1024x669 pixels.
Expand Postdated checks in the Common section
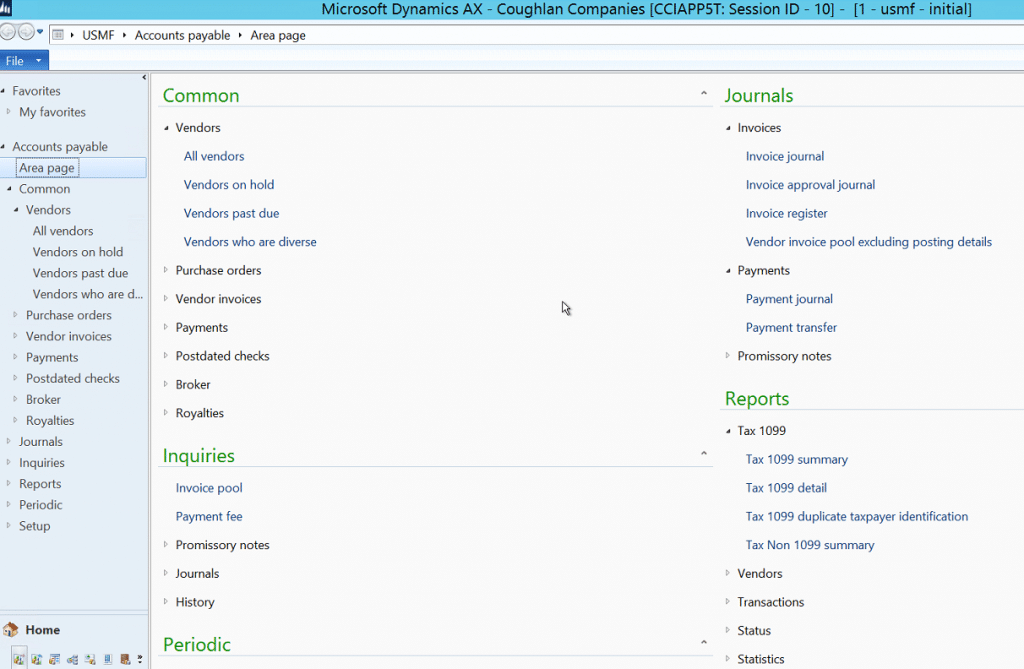click(166, 356)
